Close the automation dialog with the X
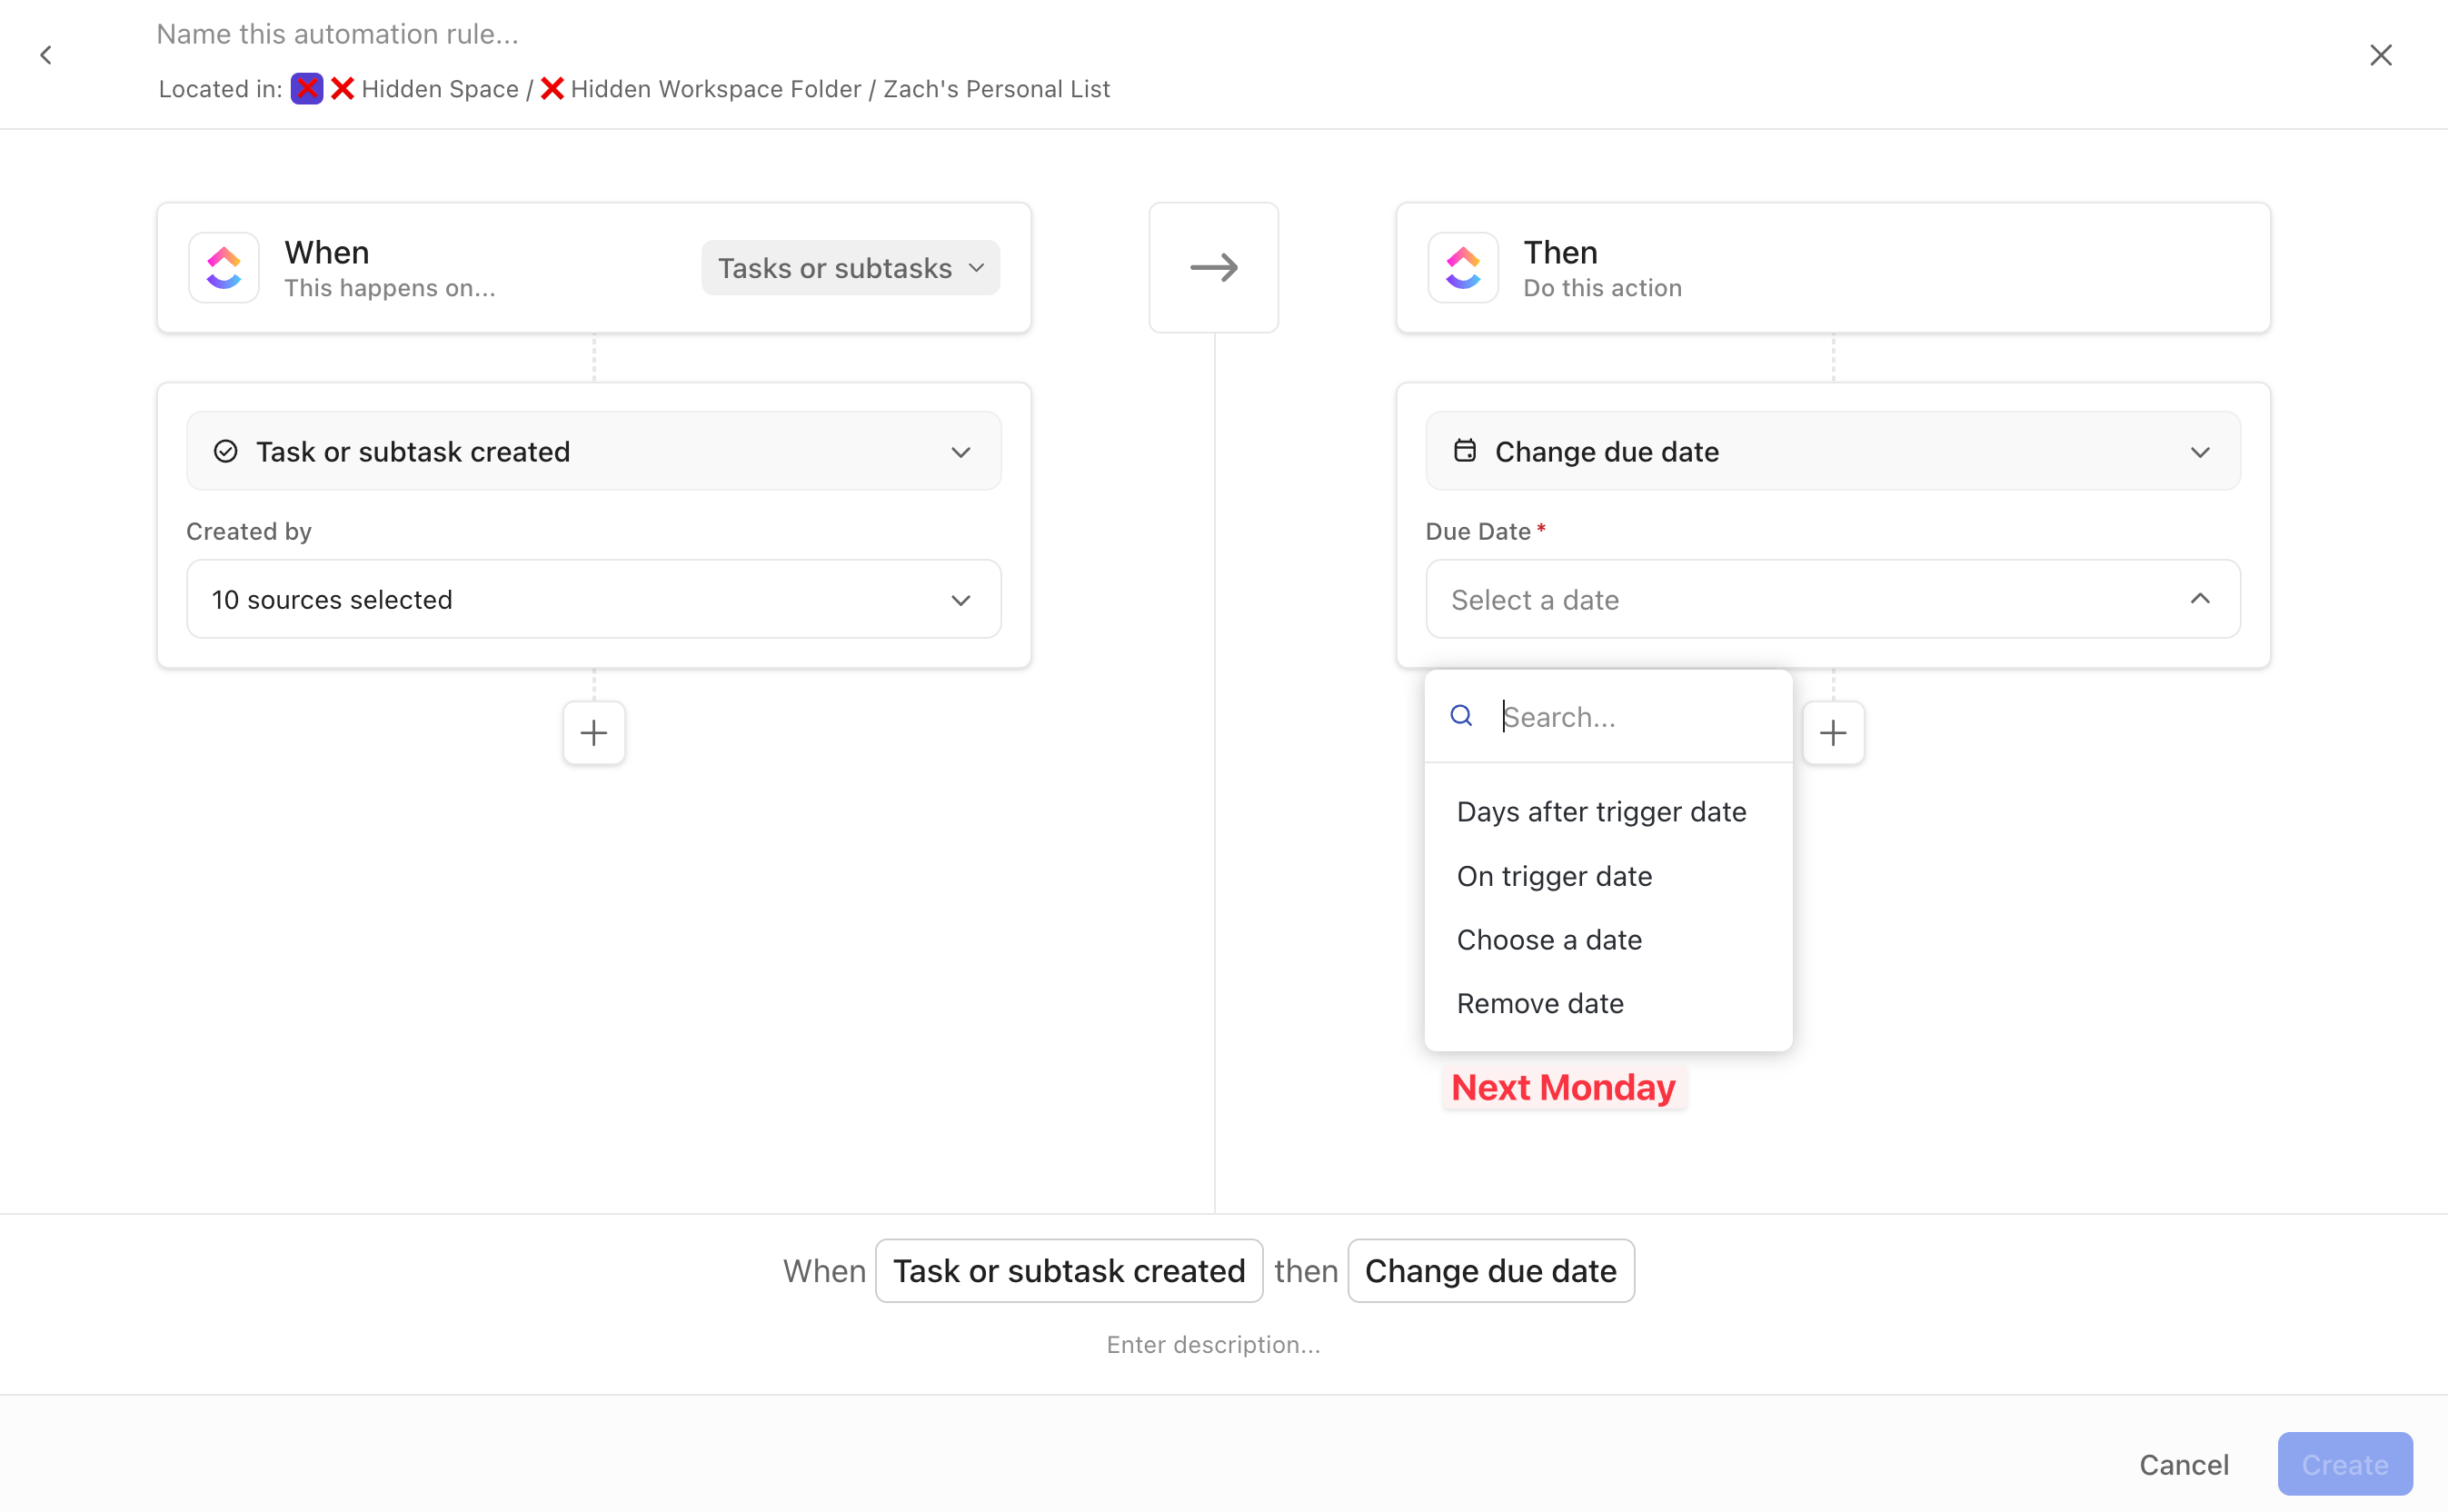Viewport: 2448px width, 1512px height. pyautogui.click(x=2380, y=55)
